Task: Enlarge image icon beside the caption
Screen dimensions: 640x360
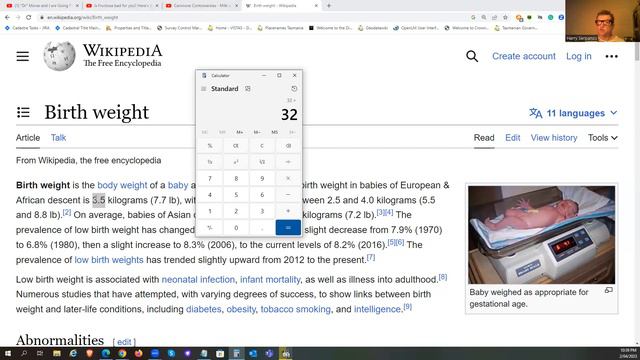Action: click(609, 290)
